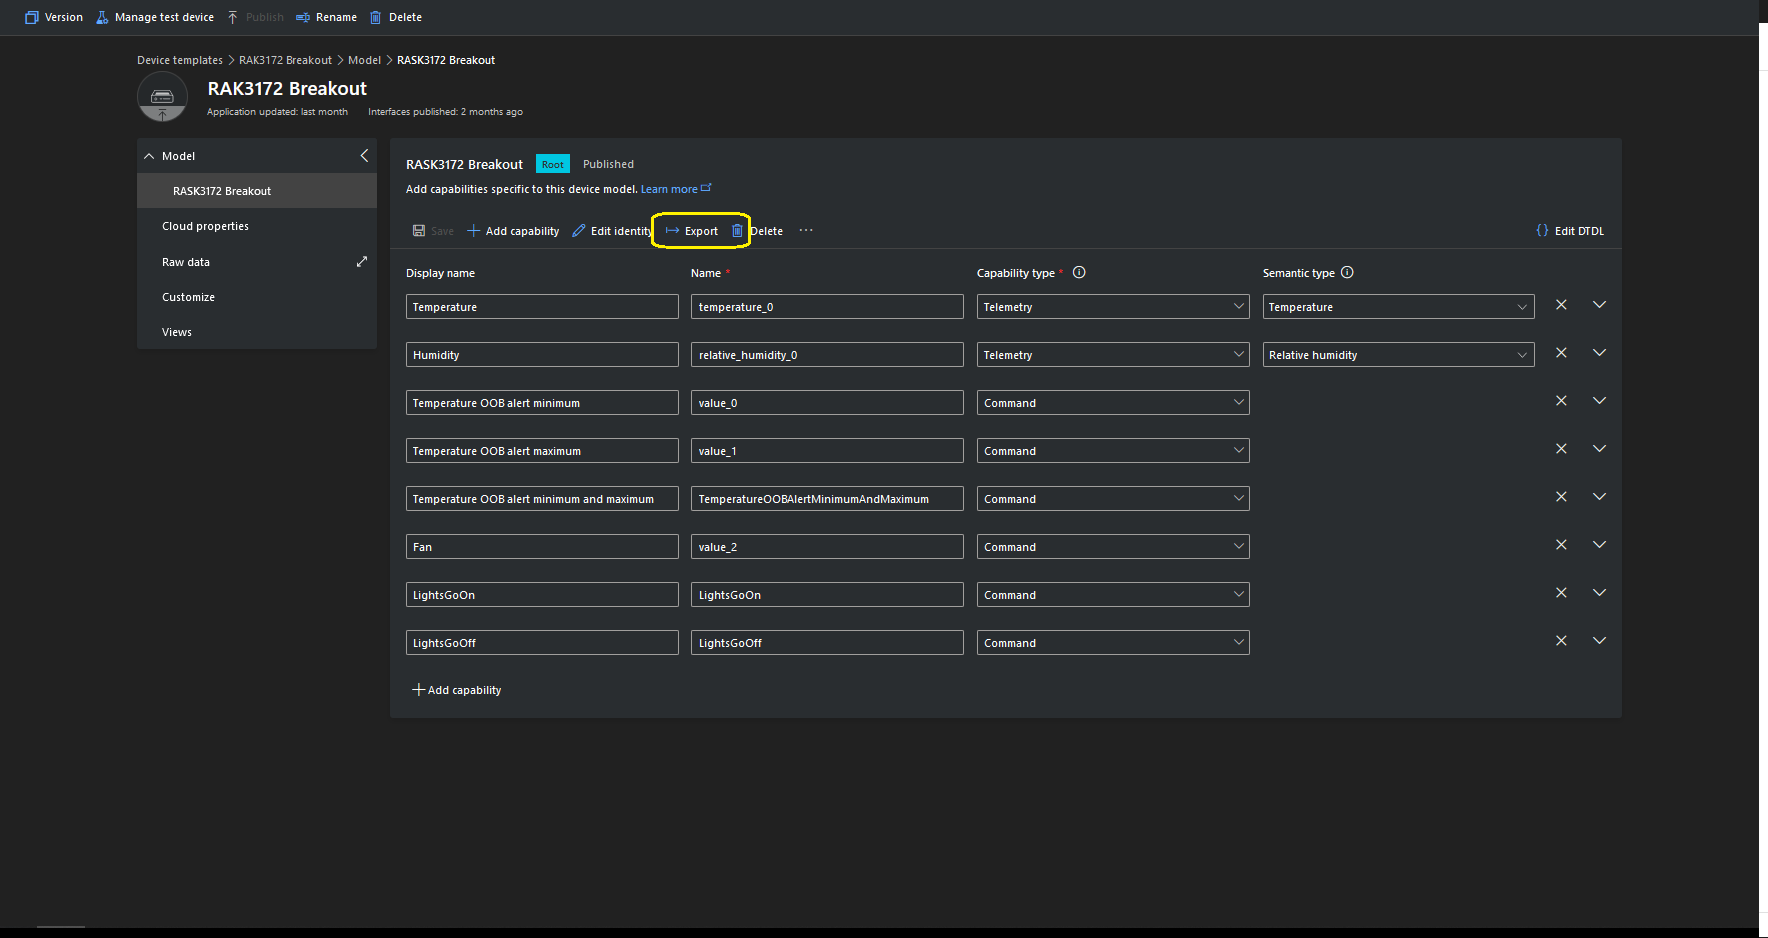Expand details chevron for Fan row
Image resolution: width=1768 pixels, height=938 pixels.
coord(1599,545)
